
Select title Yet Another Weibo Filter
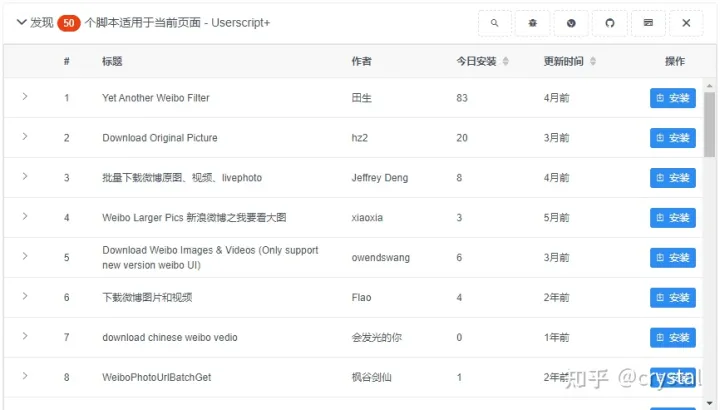tap(156, 98)
